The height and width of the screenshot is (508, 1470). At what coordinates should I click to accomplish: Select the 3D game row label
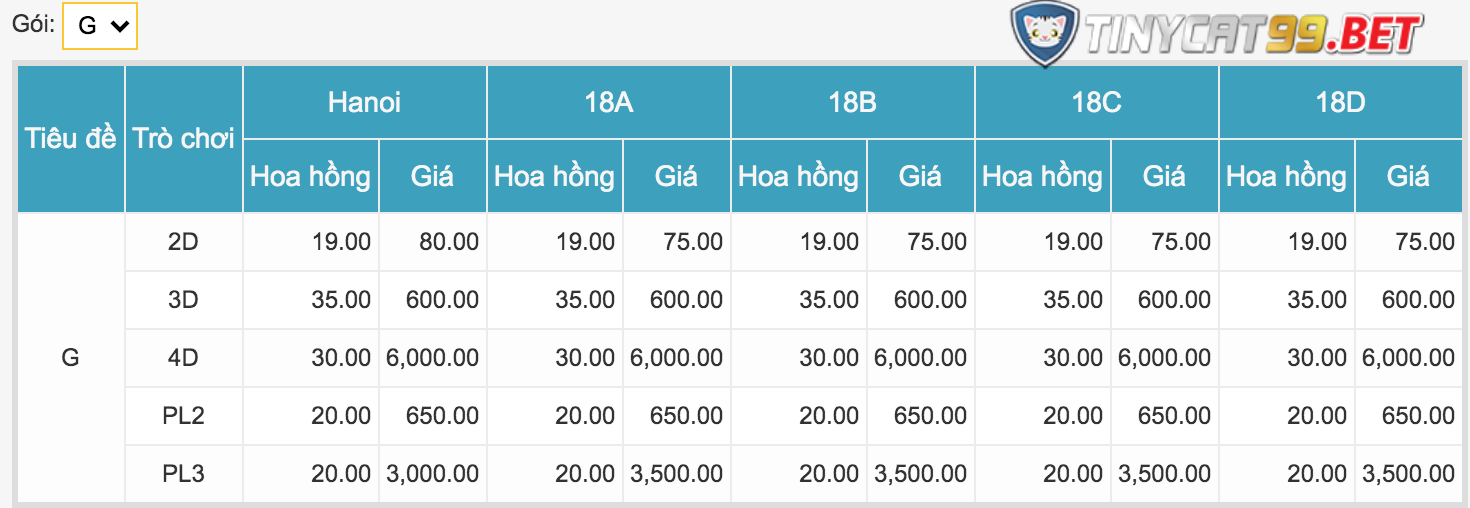click(183, 300)
